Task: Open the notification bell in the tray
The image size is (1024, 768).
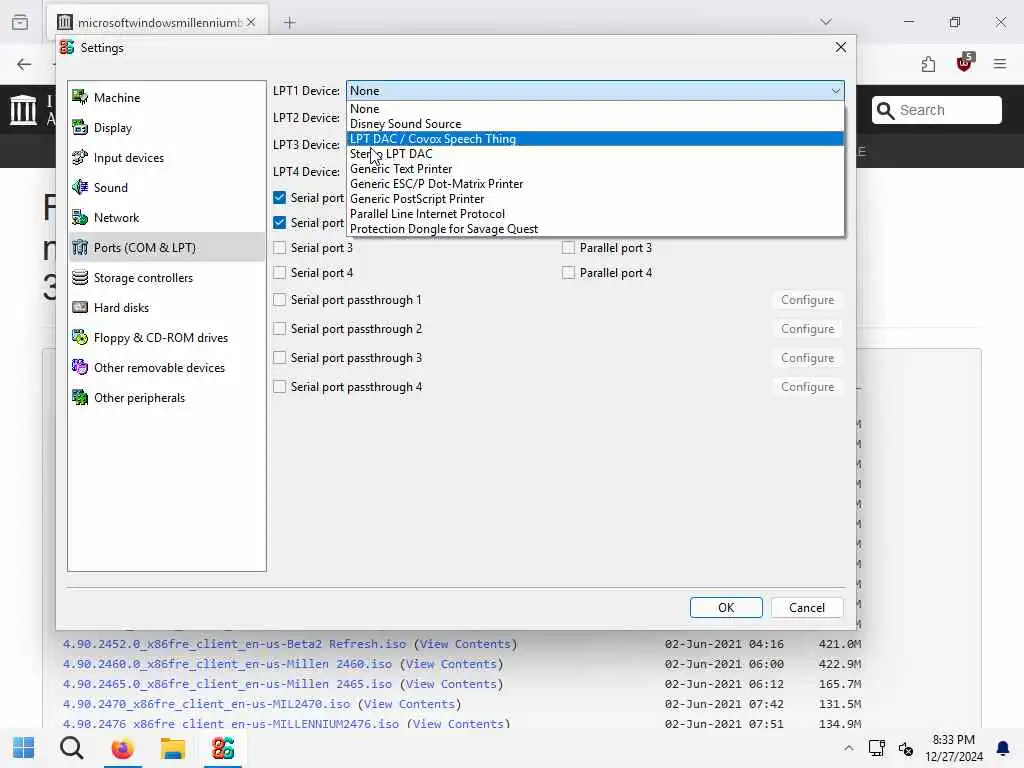Action: (1002, 748)
